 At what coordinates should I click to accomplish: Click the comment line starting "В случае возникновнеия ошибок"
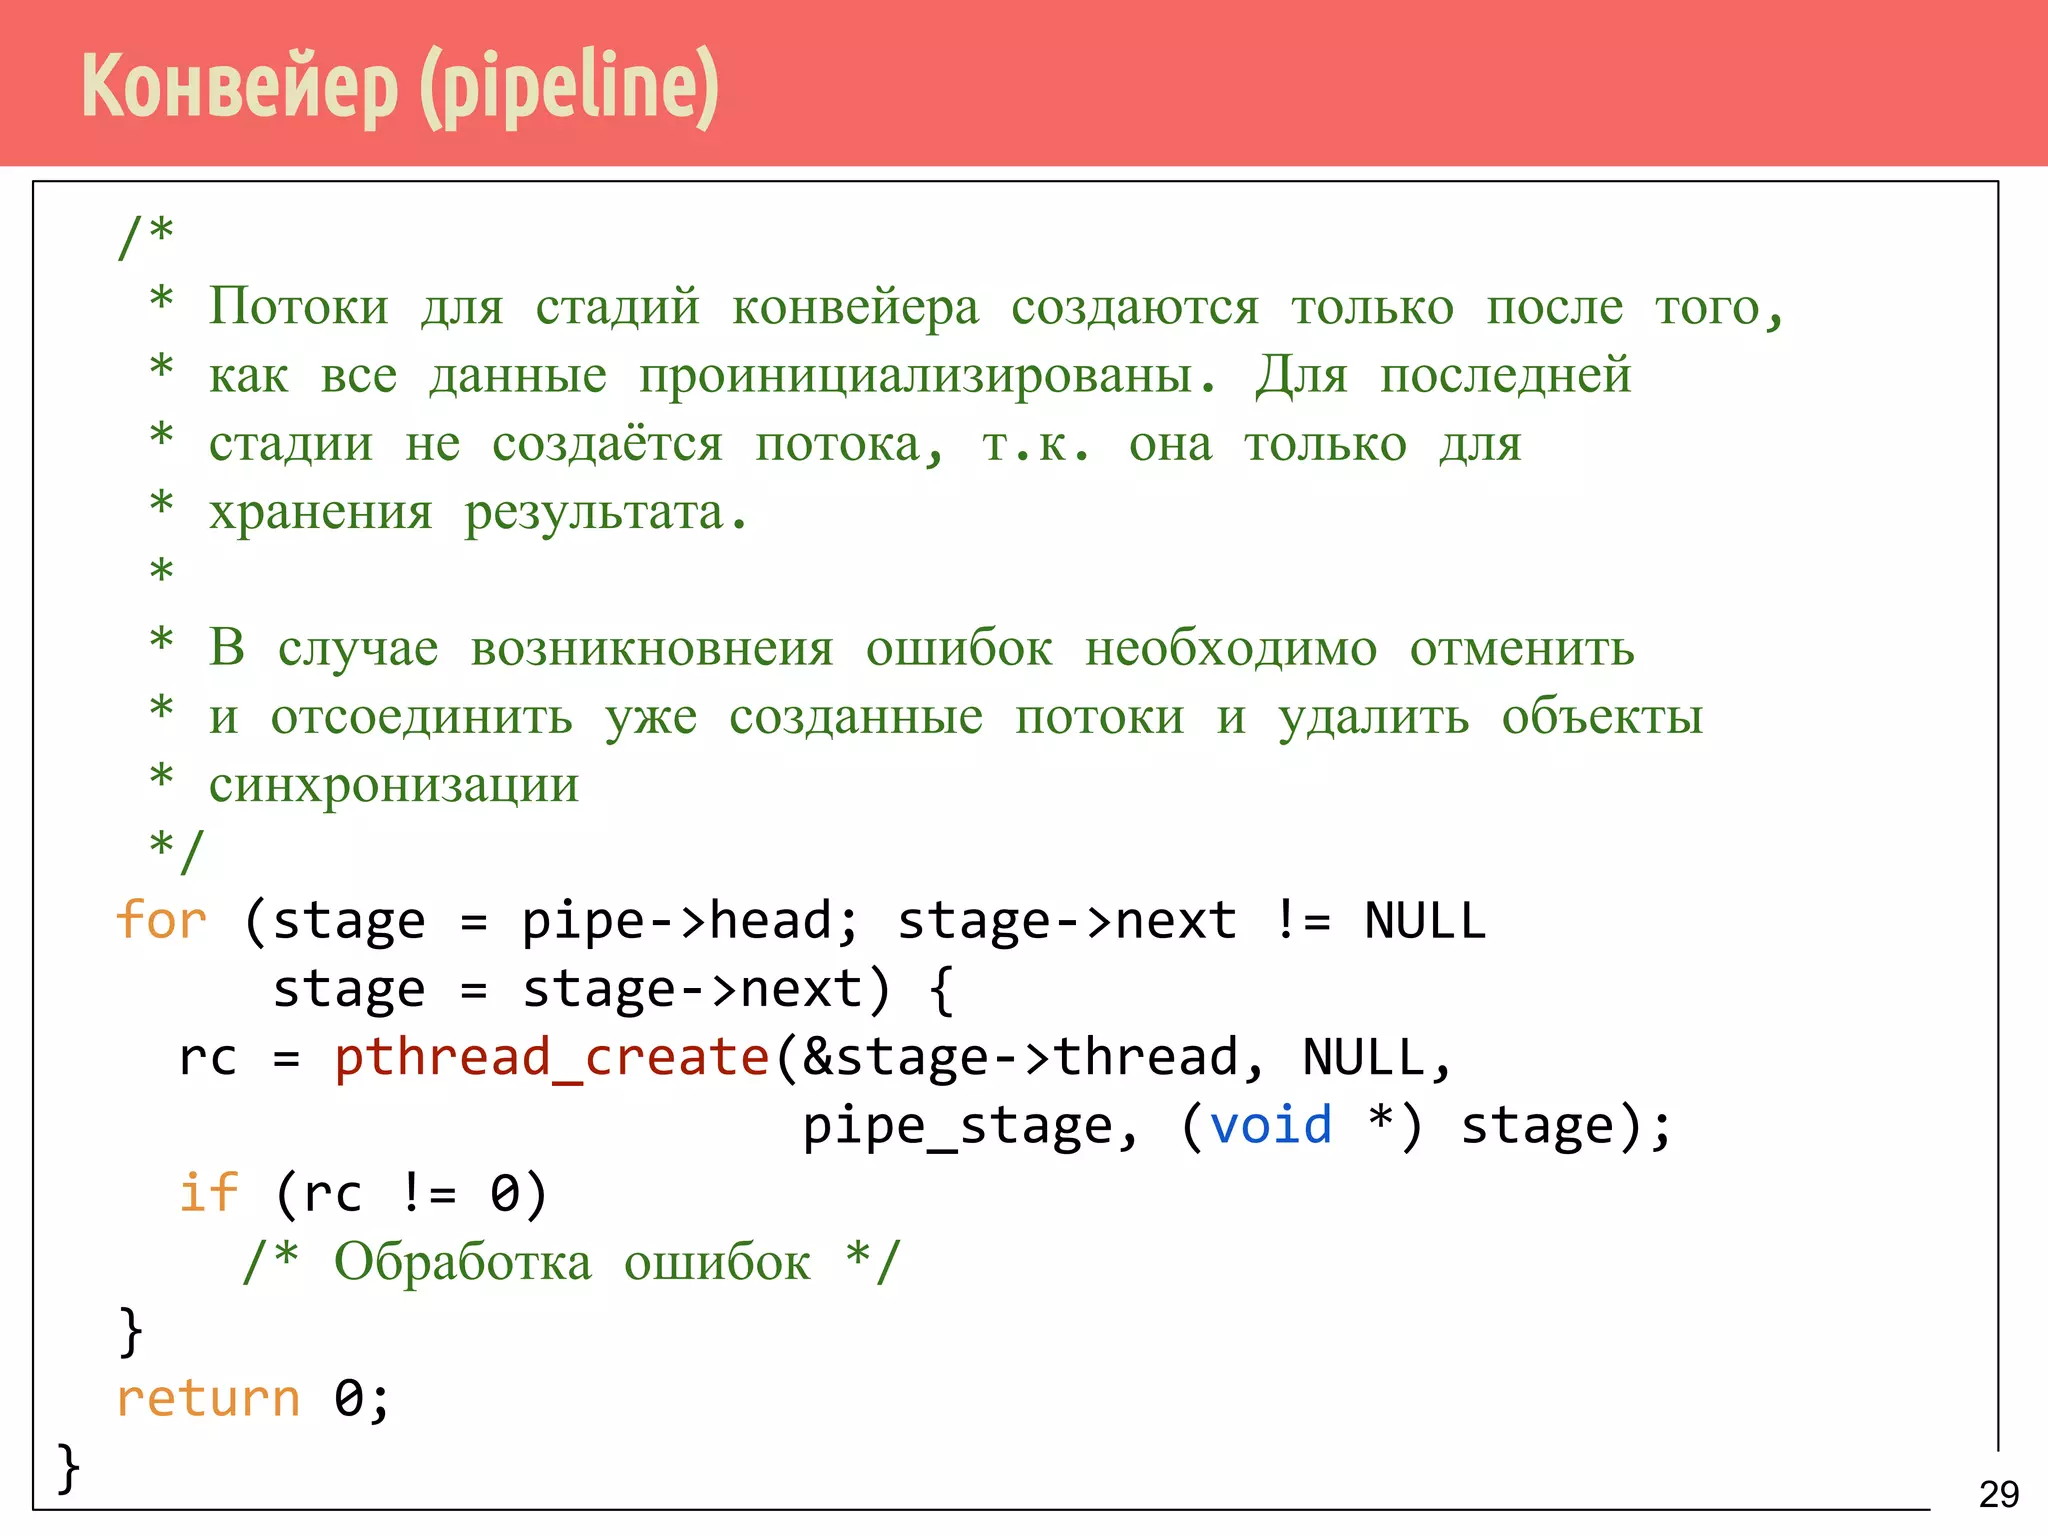[x=921, y=648]
